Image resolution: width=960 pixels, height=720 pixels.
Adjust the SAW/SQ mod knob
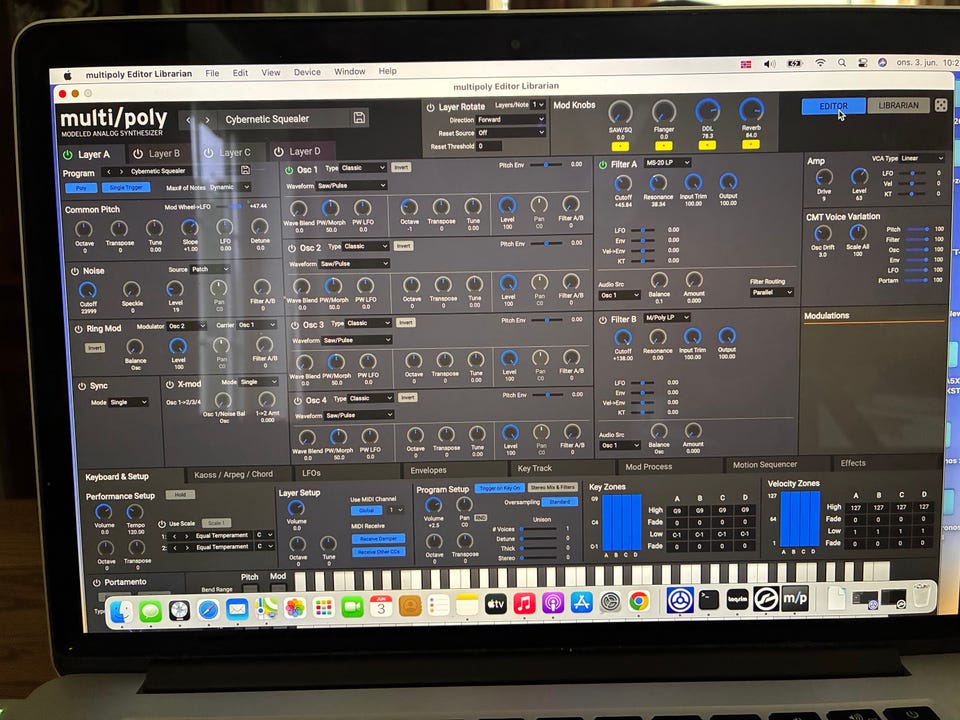[x=620, y=113]
